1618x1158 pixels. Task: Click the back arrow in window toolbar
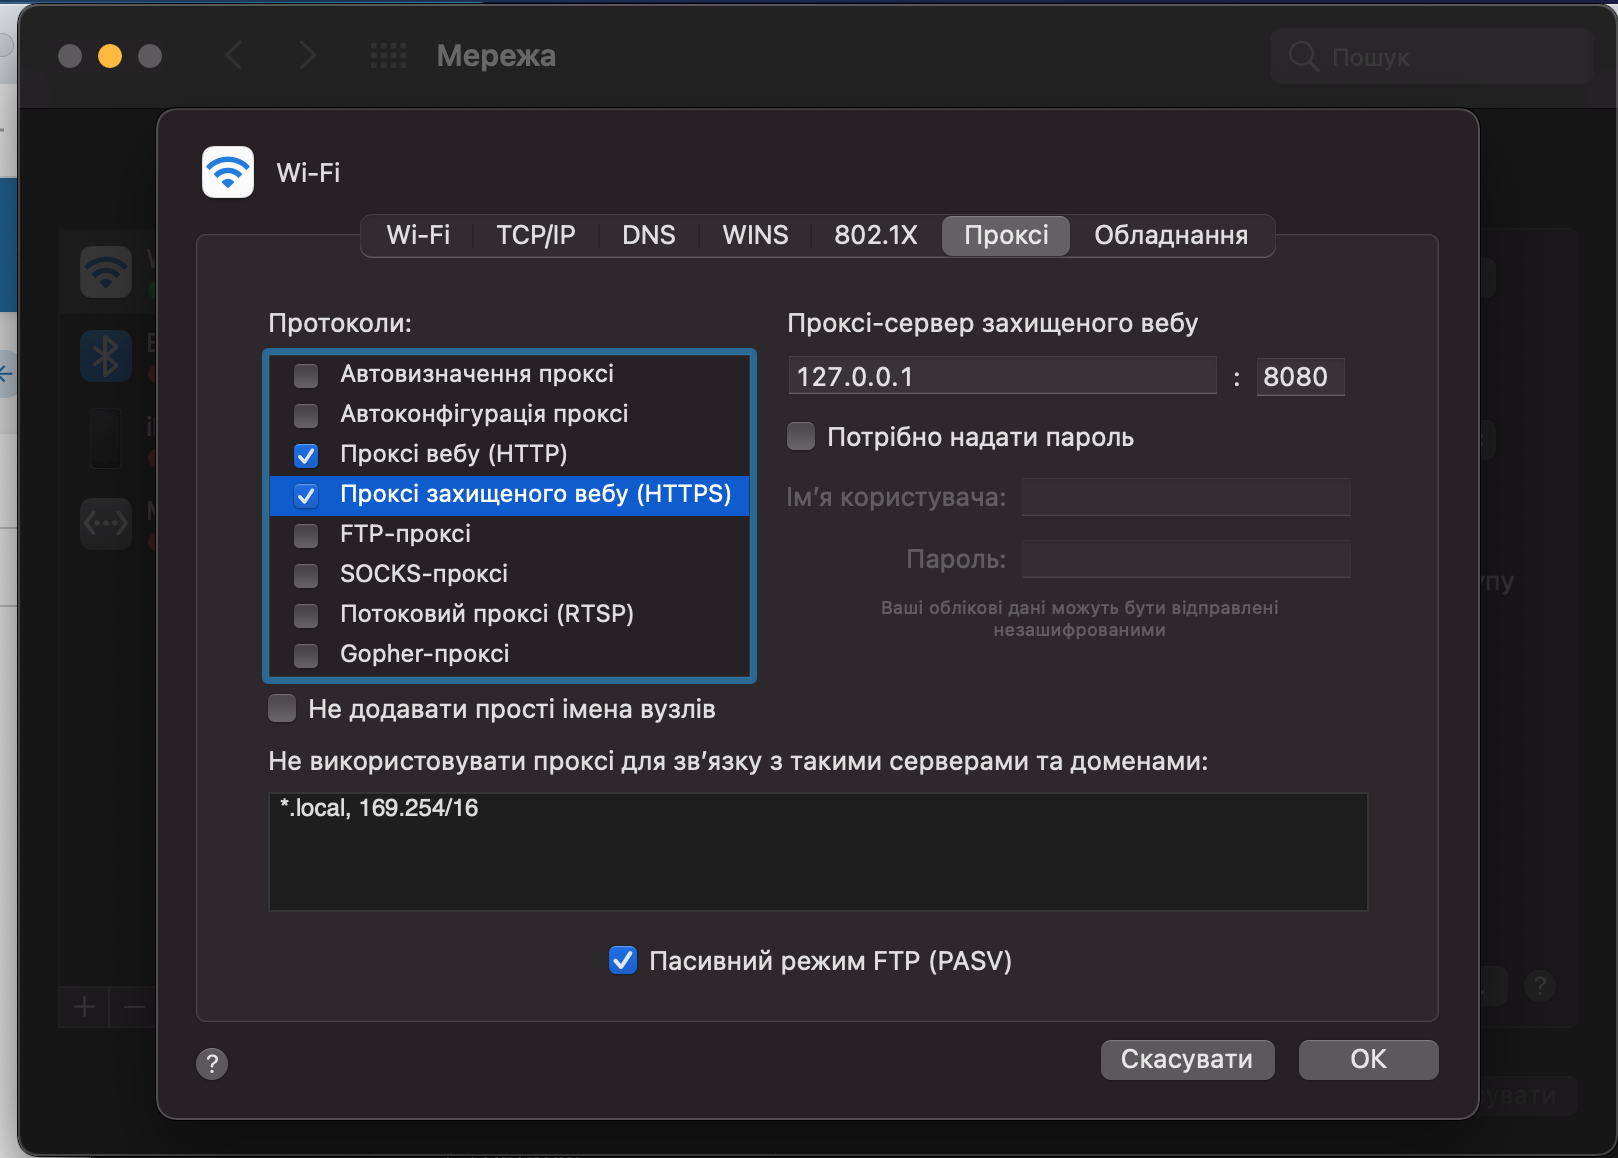(234, 56)
